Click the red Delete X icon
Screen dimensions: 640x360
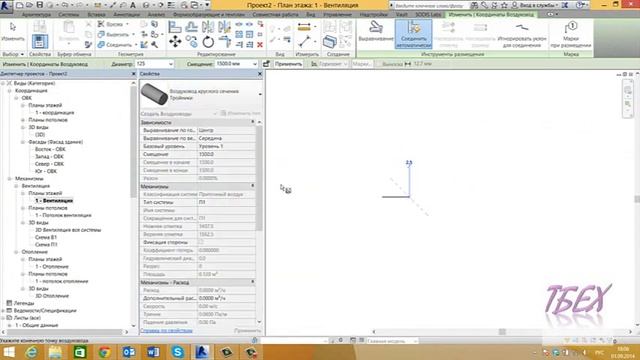pos(260,44)
